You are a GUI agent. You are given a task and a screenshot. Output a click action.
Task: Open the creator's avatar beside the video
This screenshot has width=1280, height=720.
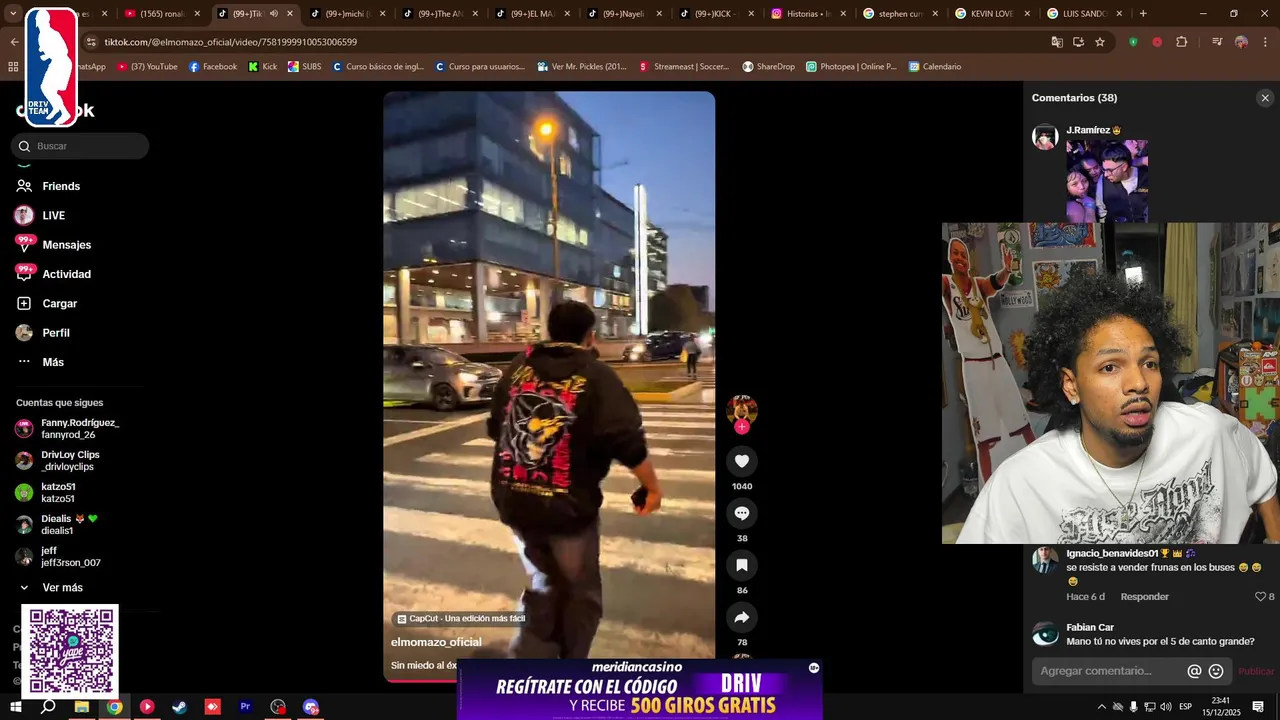(742, 409)
